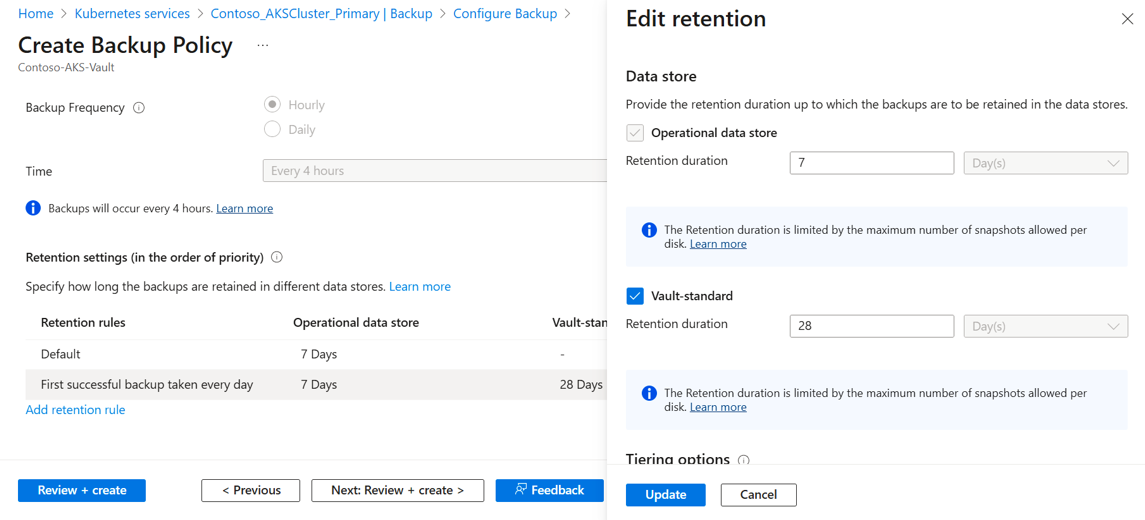This screenshot has width=1145, height=520.
Task: Select the Hourly backup frequency option
Action: [x=272, y=104]
